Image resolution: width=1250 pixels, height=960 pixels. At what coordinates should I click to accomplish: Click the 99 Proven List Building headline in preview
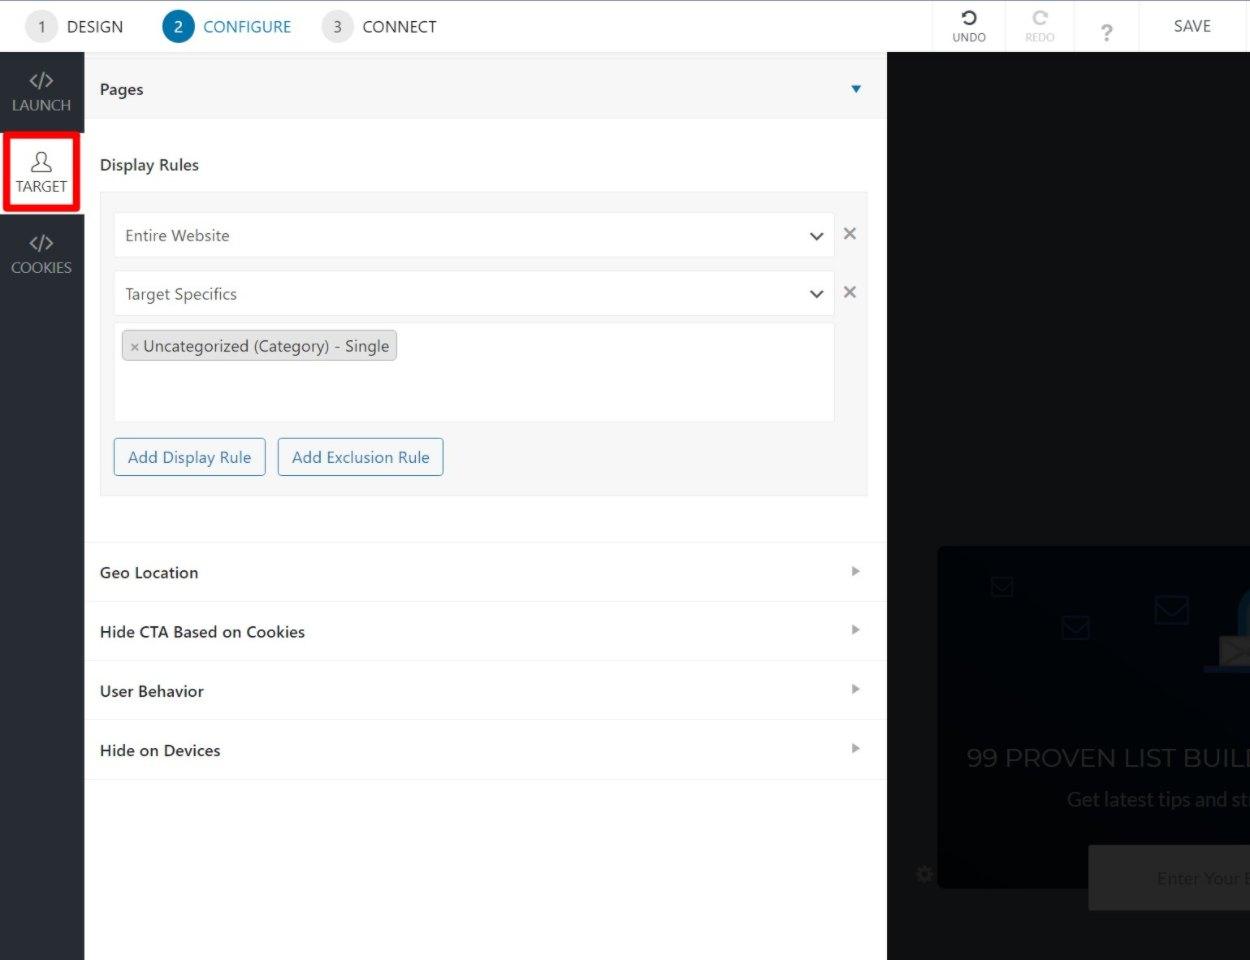coord(1108,758)
